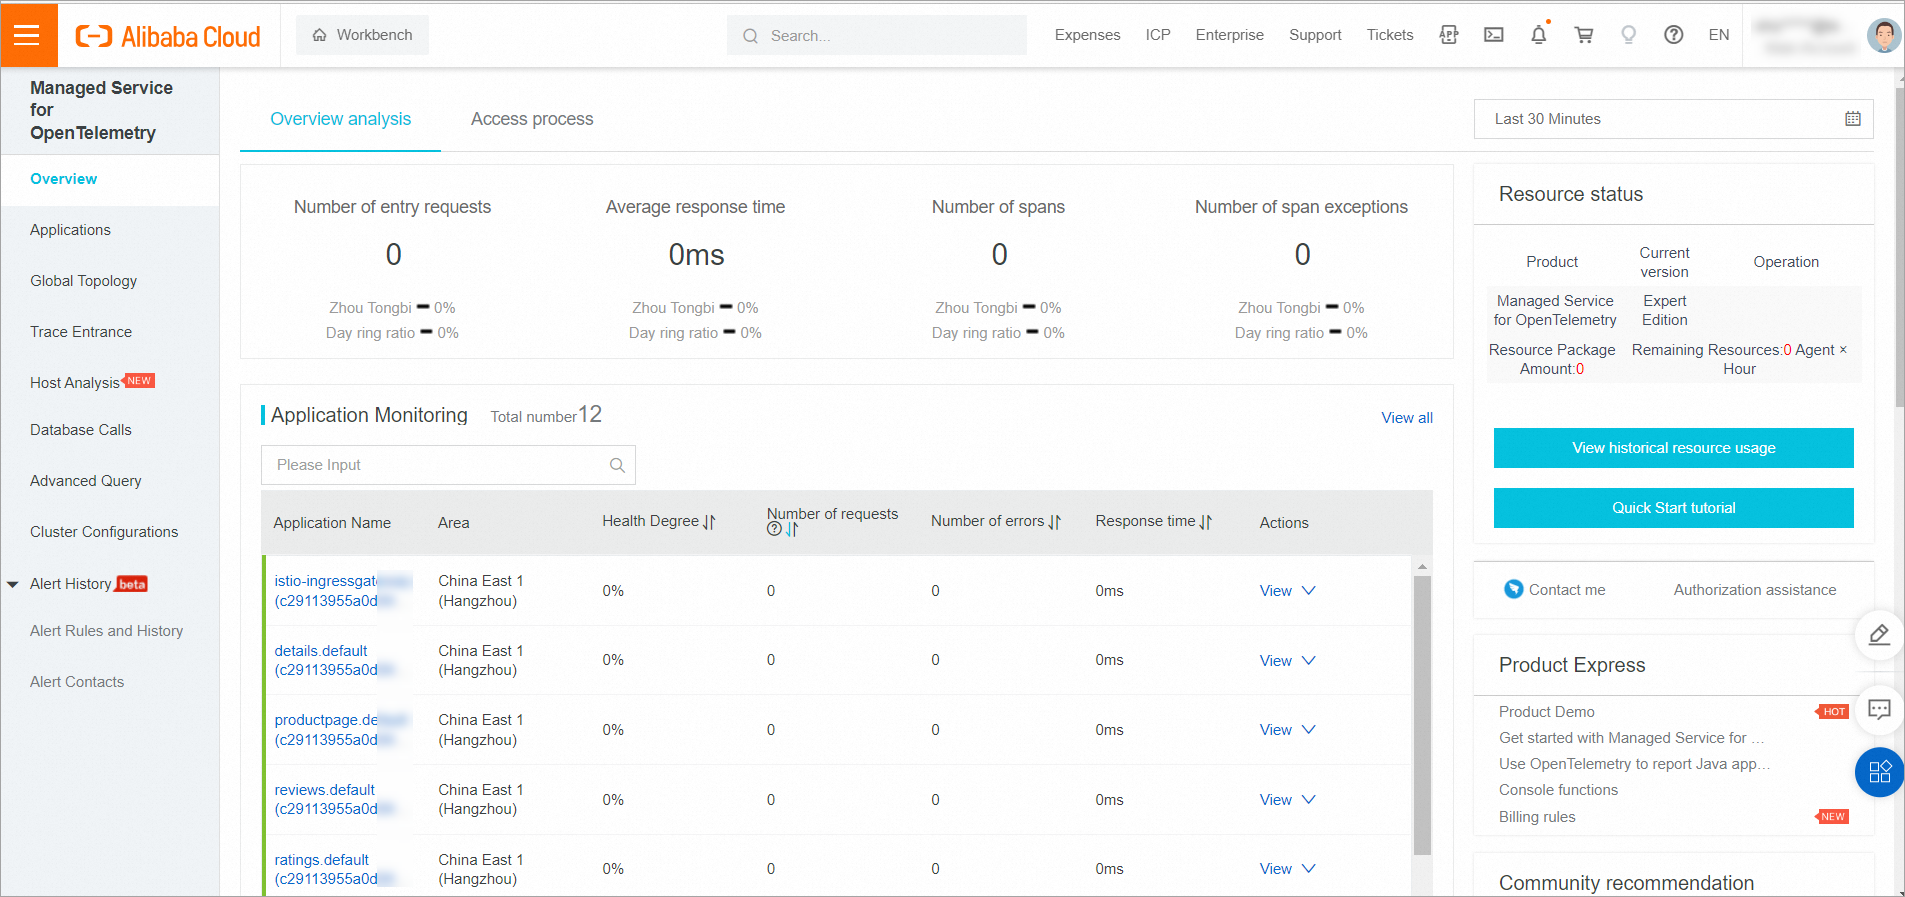Switch to the Access process tab

[532, 119]
